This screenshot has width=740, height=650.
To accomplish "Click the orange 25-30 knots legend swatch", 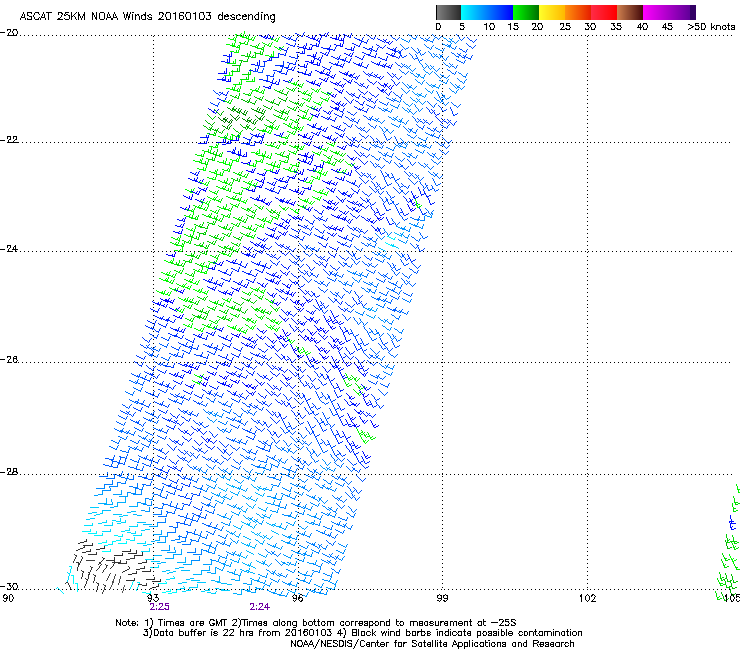I will (578, 12).
